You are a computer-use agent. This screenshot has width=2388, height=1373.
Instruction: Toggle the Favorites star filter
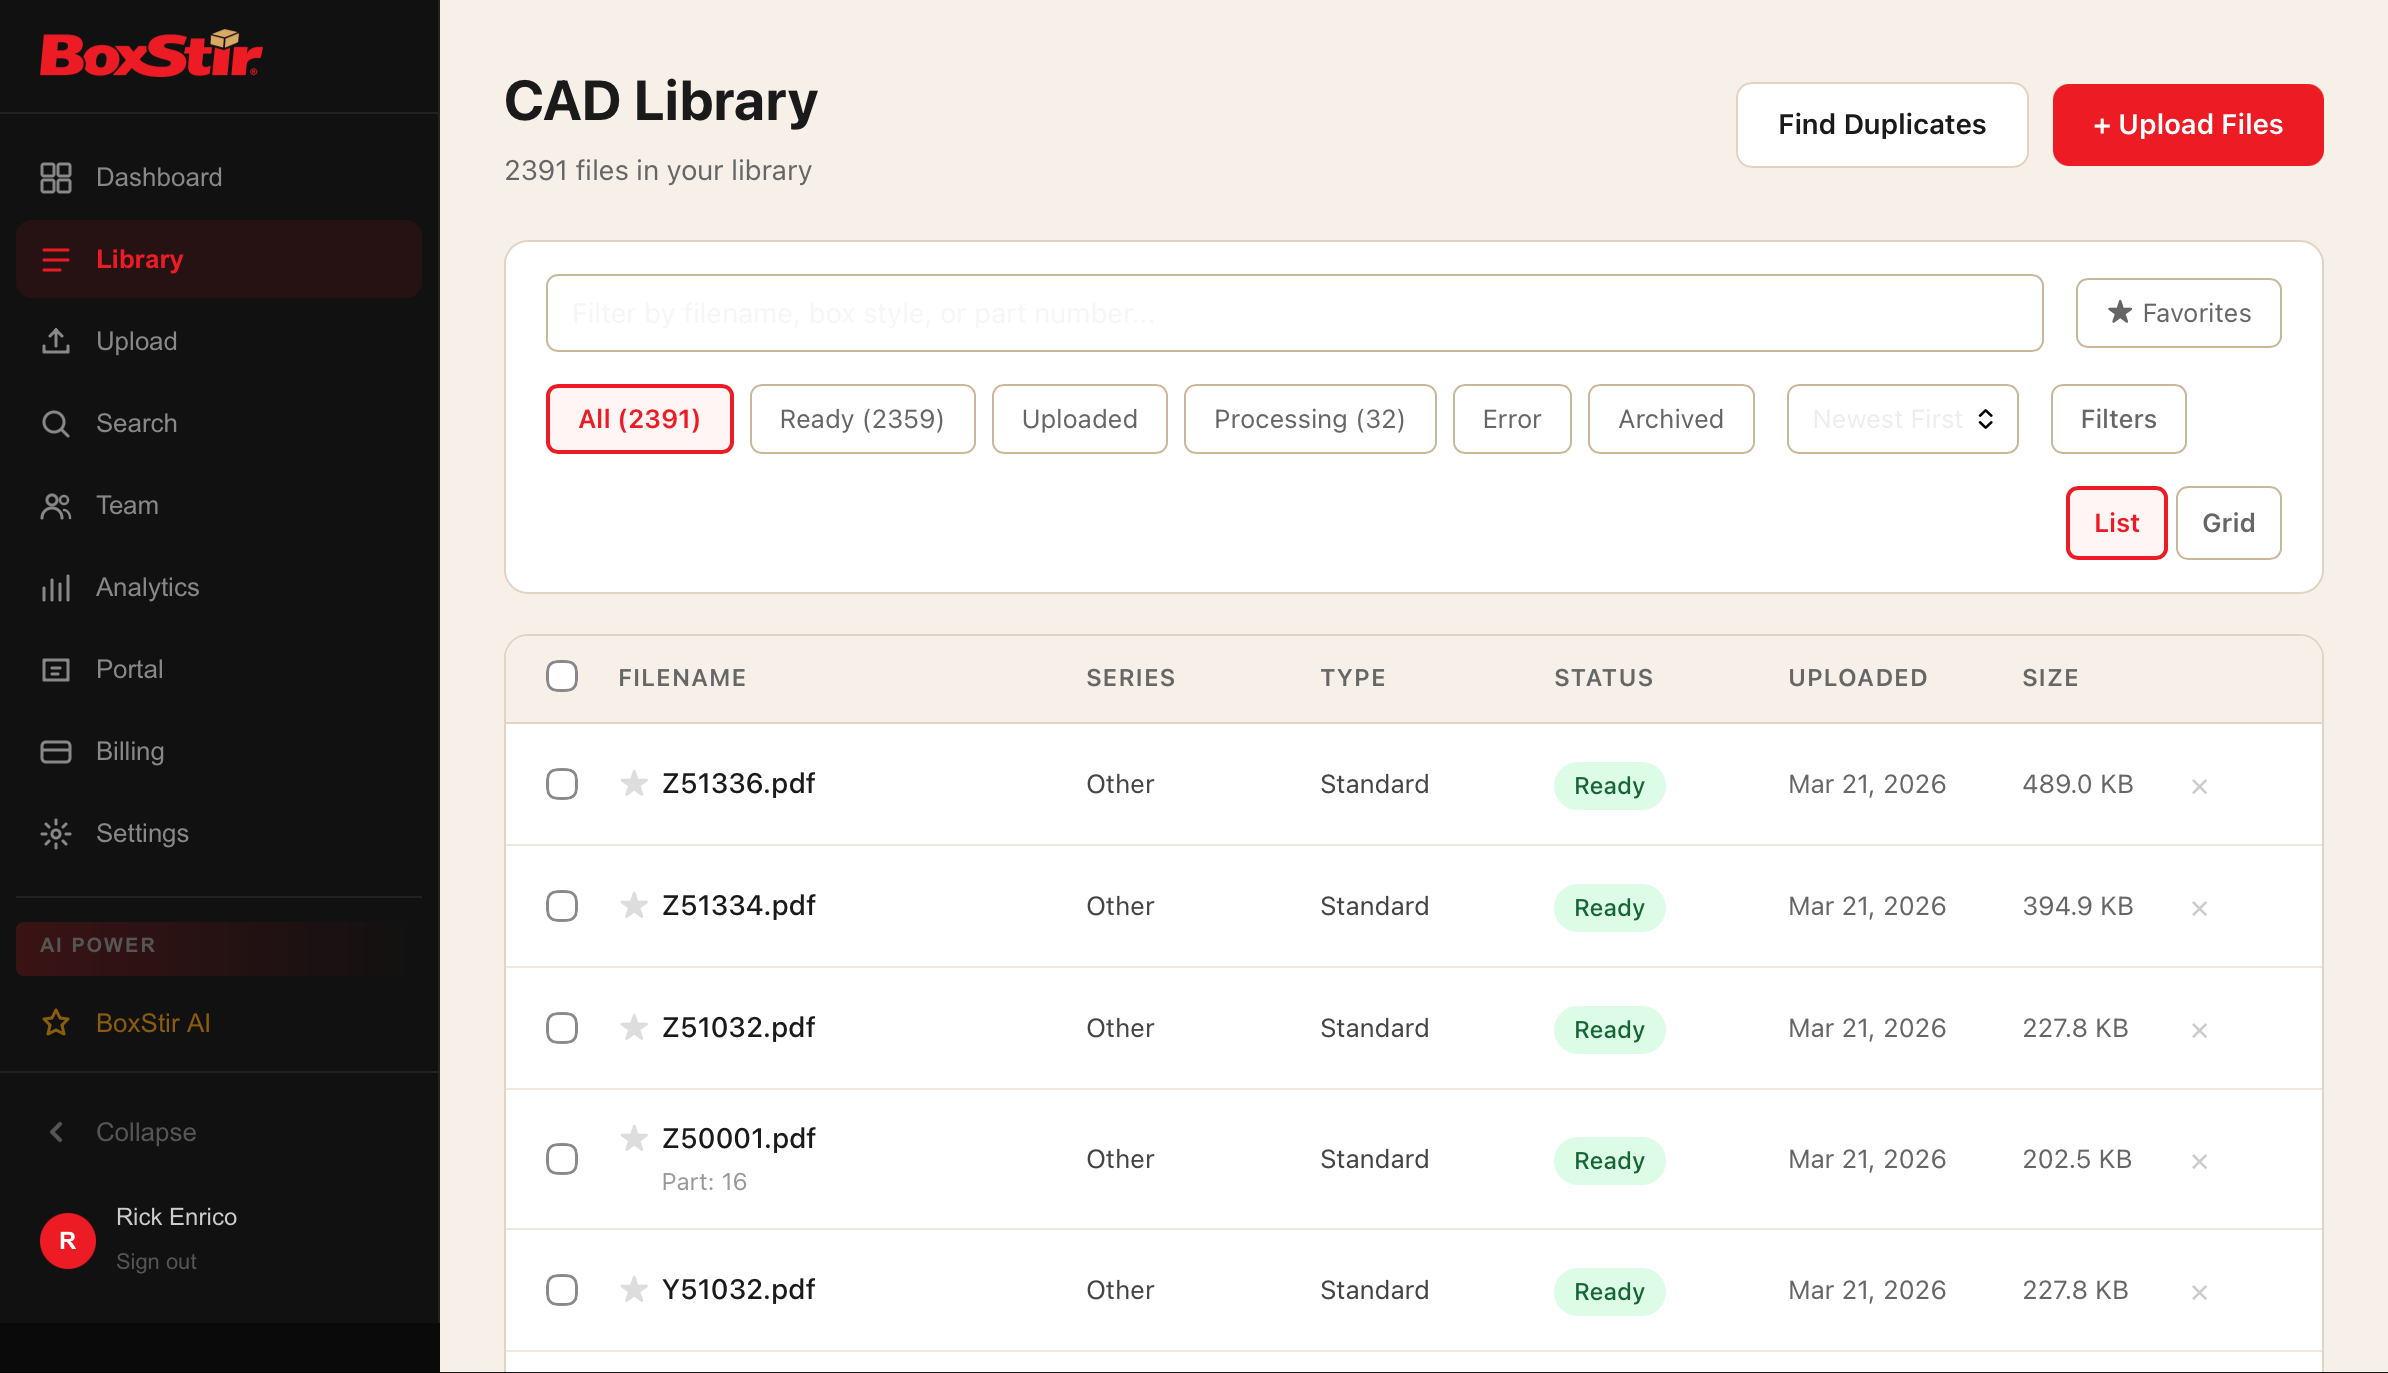pyautogui.click(x=2177, y=313)
